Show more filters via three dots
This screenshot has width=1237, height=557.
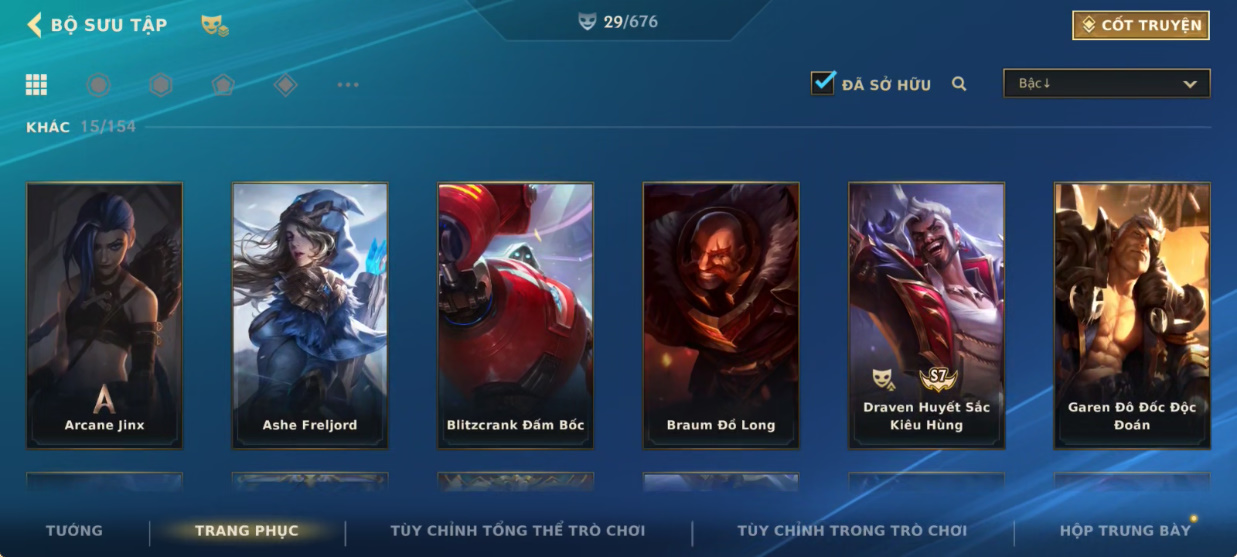coord(348,85)
